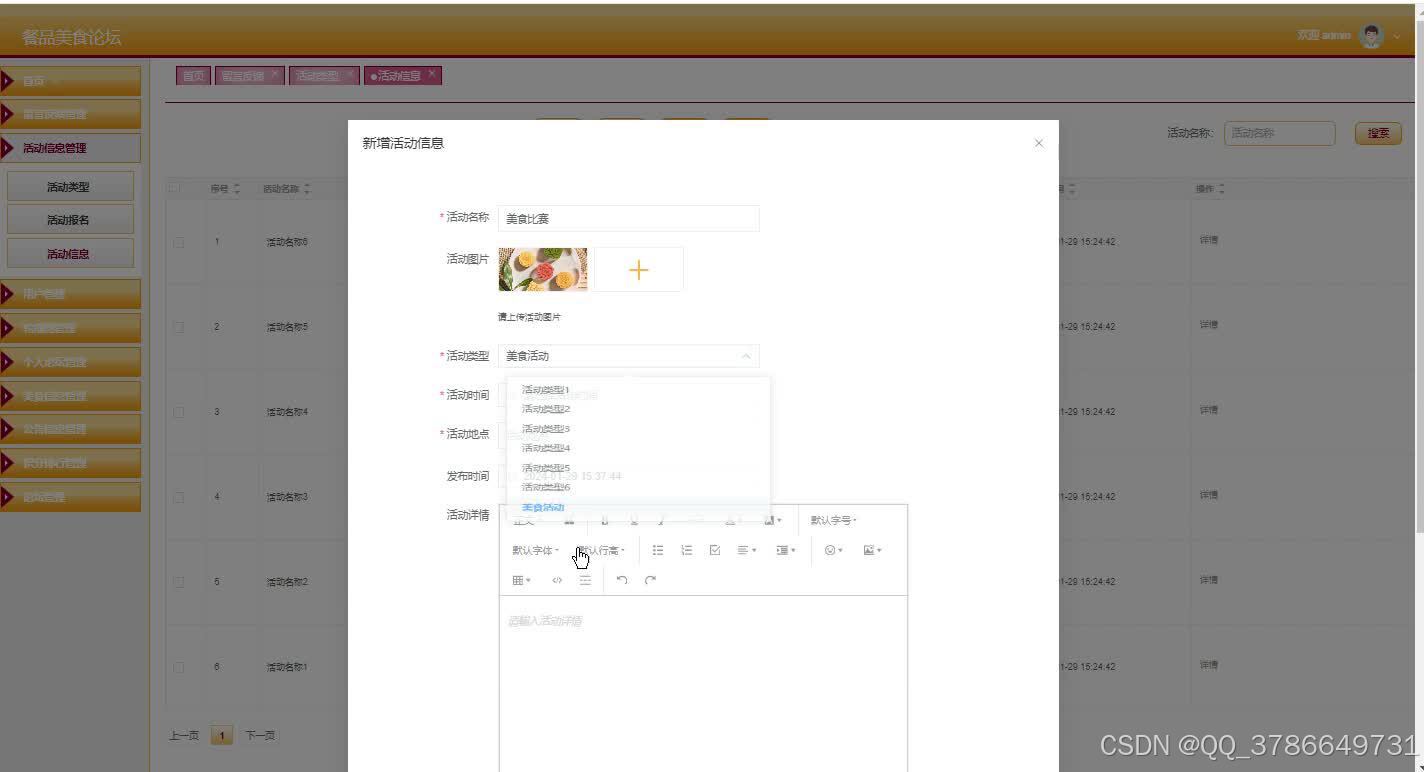Collapse the 活动类型 select showing 美食活动
1424x772 pixels.
(x=628, y=356)
